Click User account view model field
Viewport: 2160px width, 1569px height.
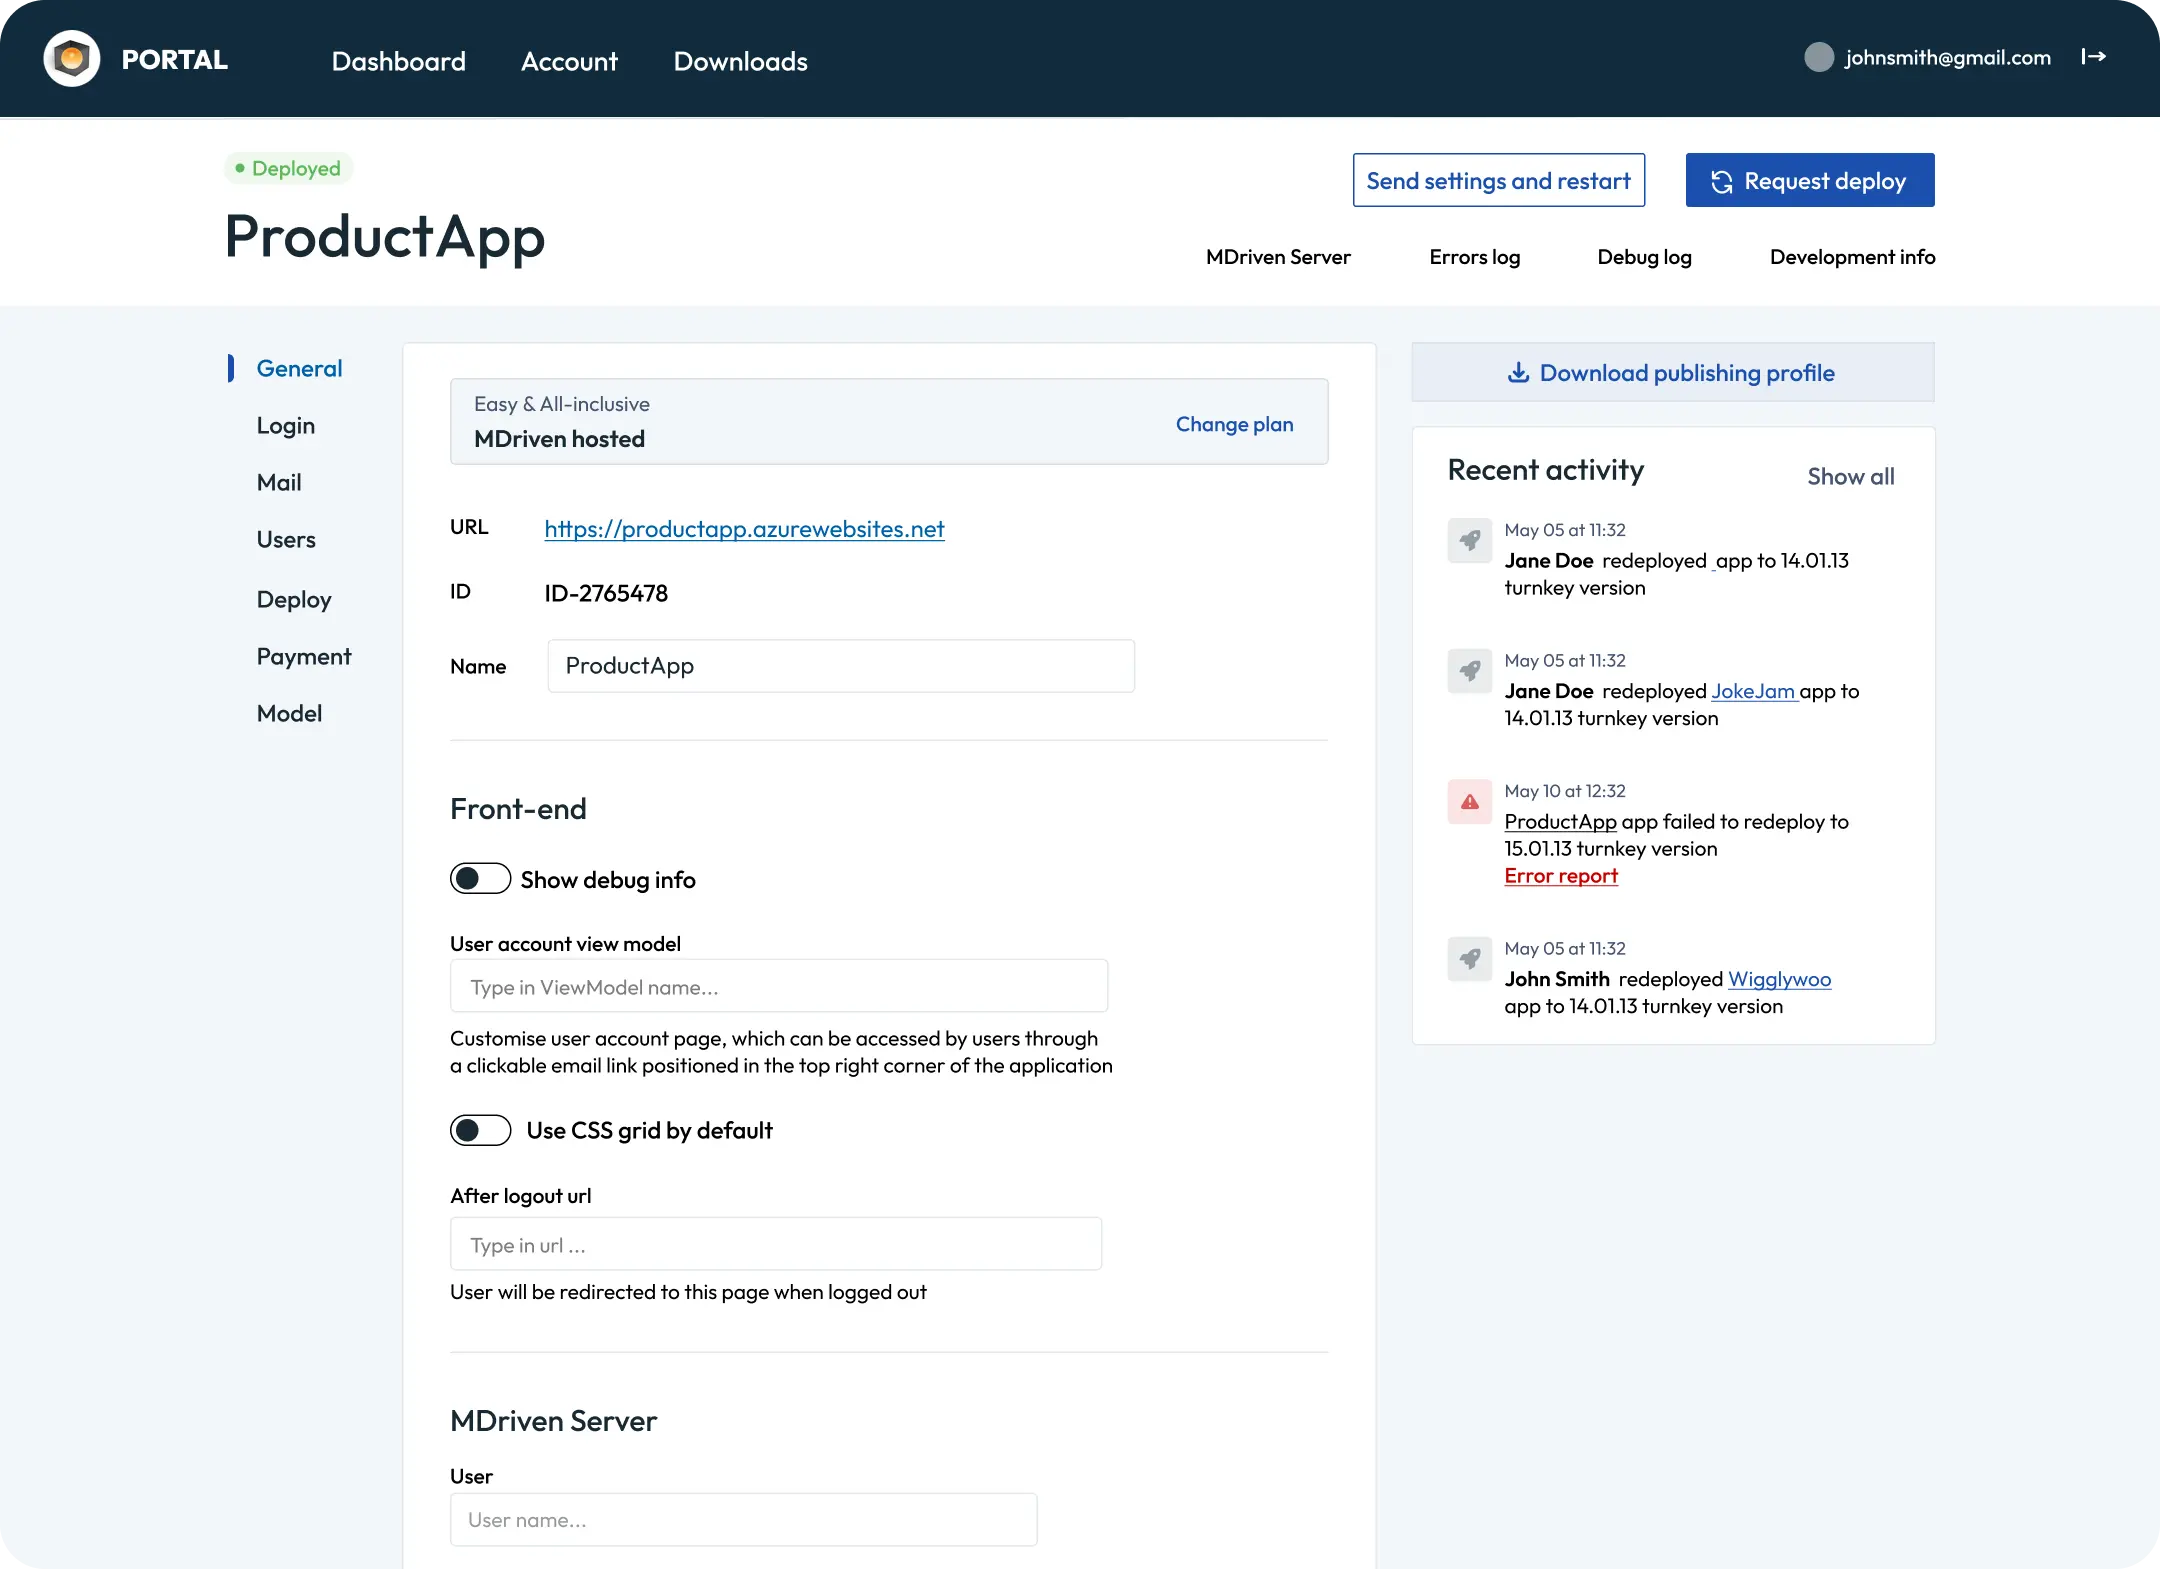(x=779, y=986)
